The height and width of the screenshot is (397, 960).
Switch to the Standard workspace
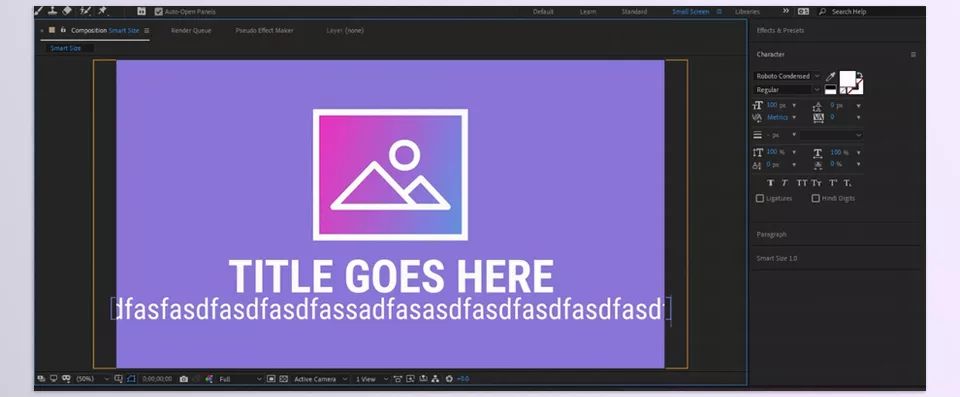(634, 12)
